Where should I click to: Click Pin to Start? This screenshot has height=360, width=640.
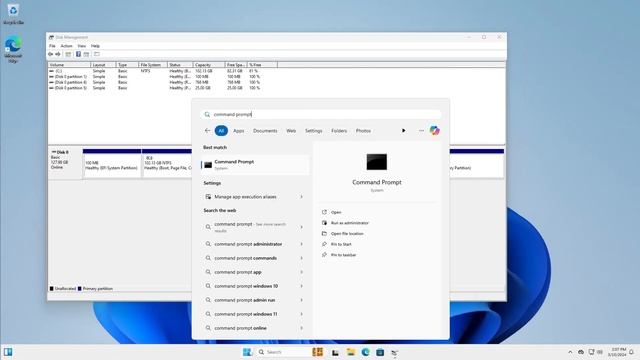click(x=341, y=244)
